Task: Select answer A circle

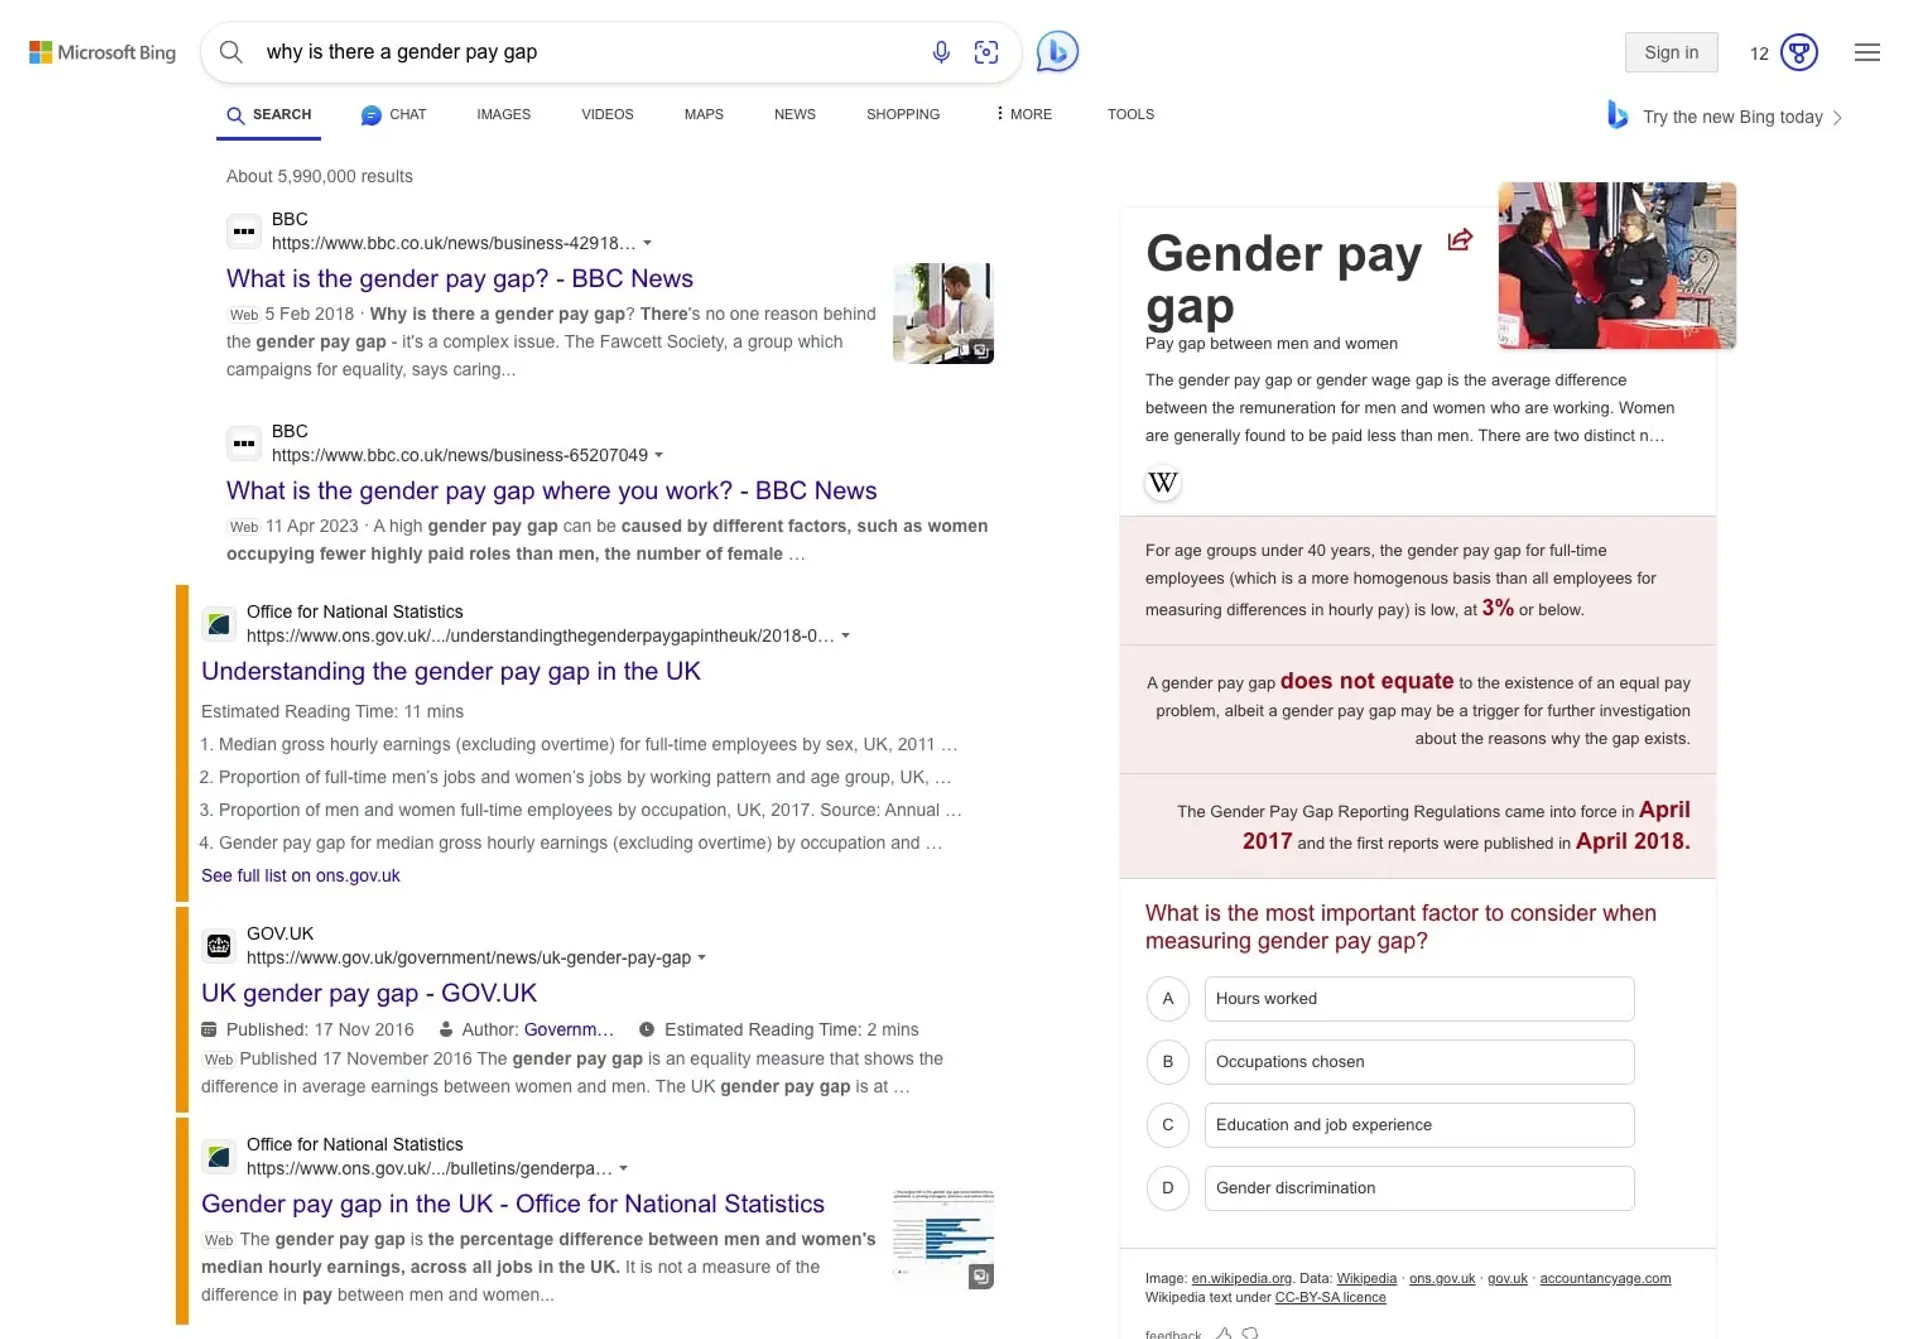Action: pyautogui.click(x=1167, y=998)
